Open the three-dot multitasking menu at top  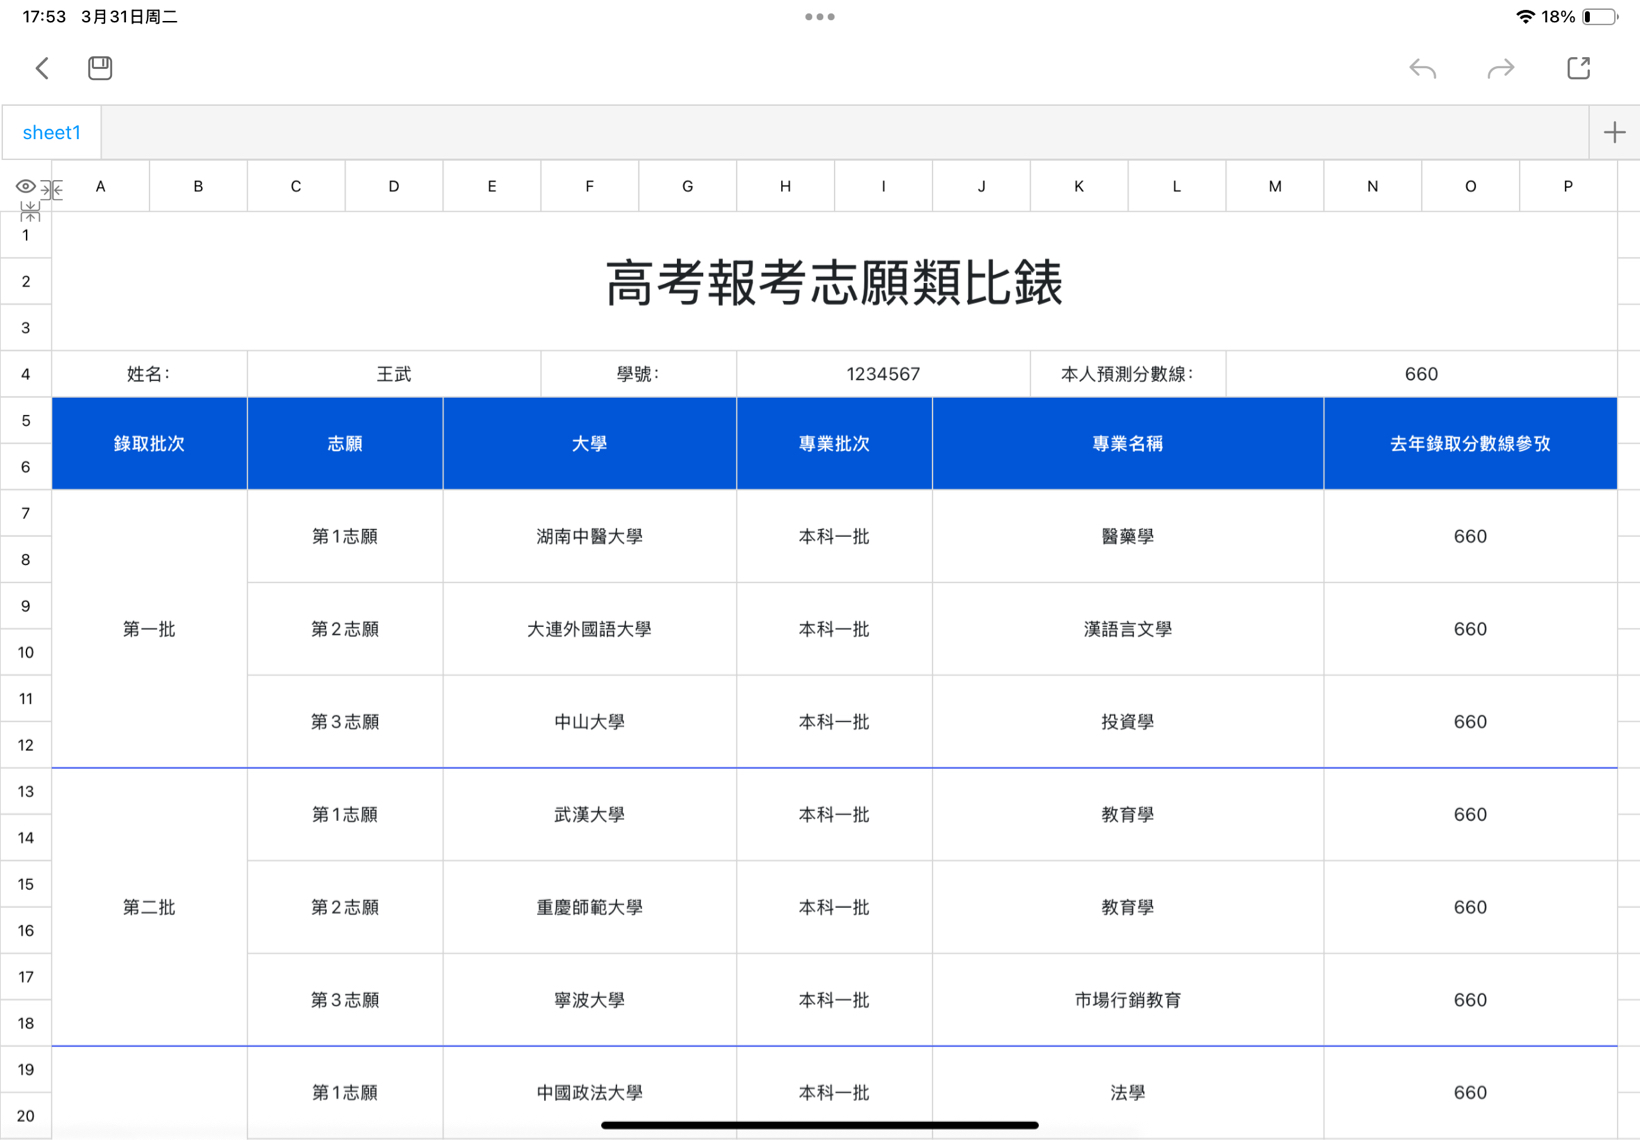pyautogui.click(x=820, y=17)
